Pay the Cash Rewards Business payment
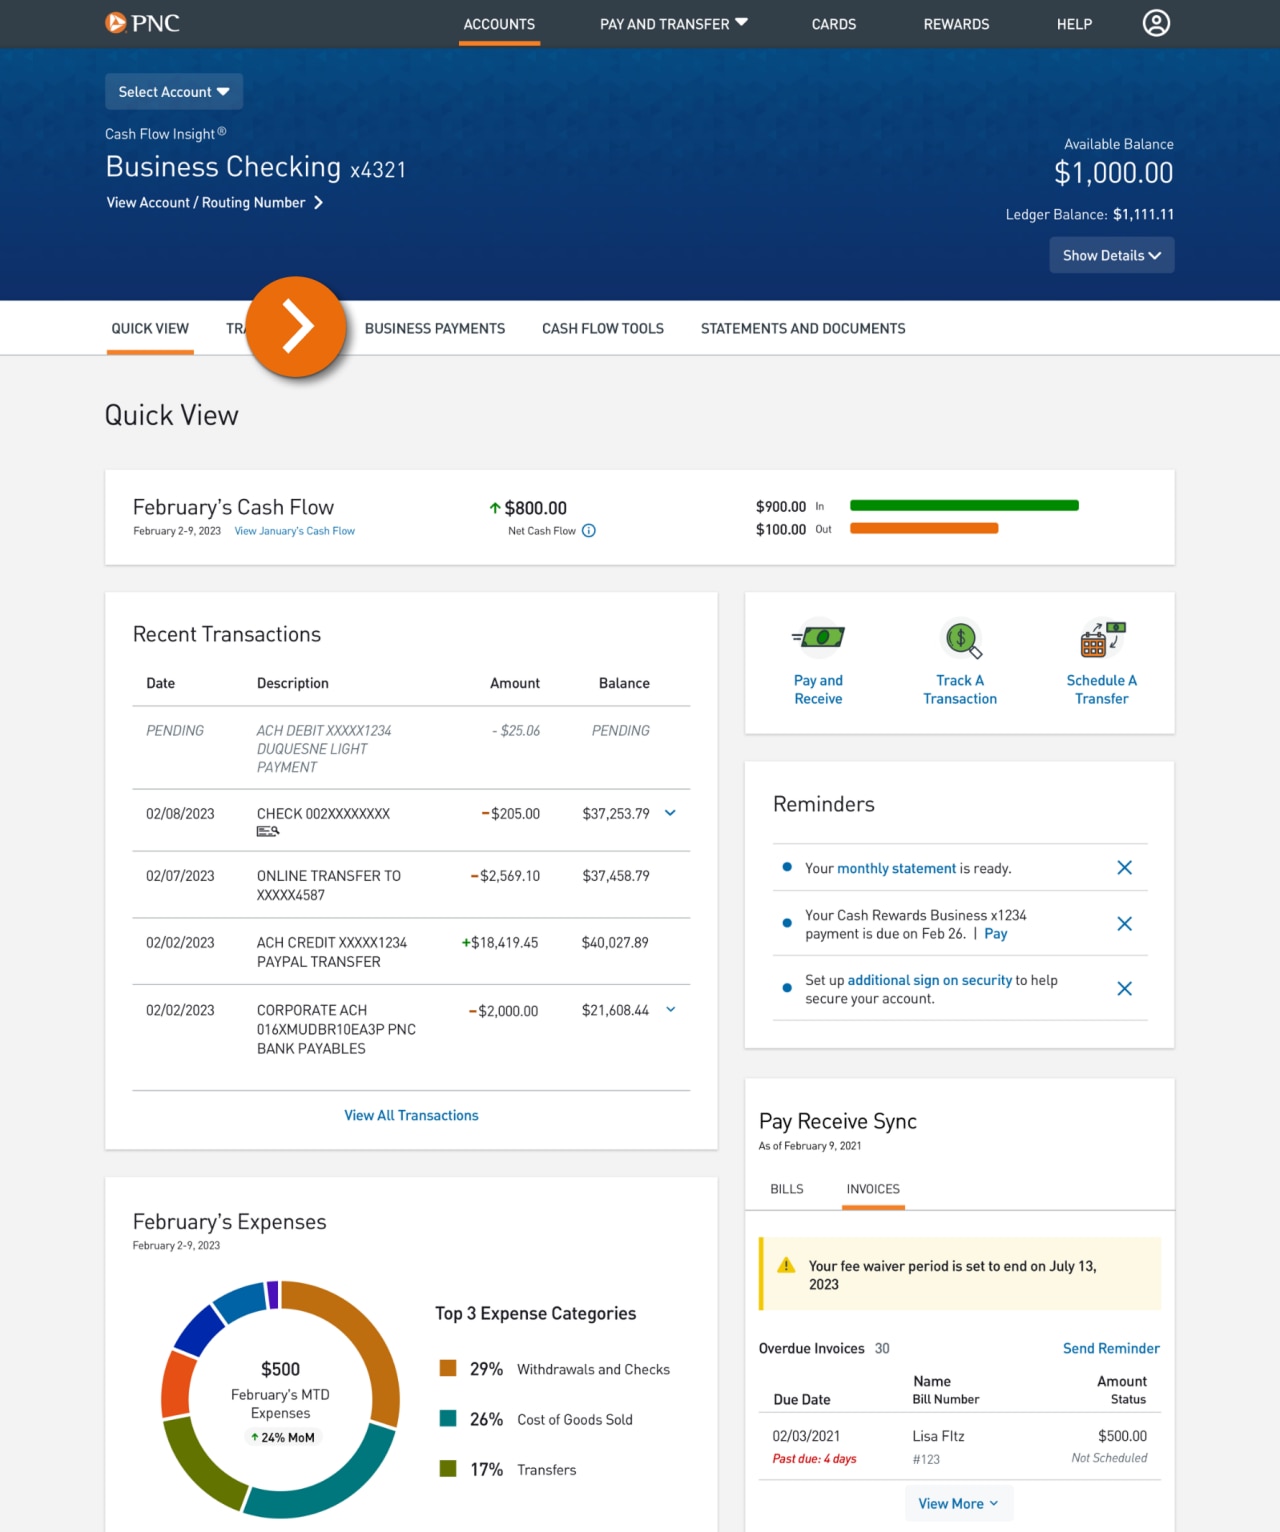Image resolution: width=1280 pixels, height=1532 pixels. coord(996,933)
